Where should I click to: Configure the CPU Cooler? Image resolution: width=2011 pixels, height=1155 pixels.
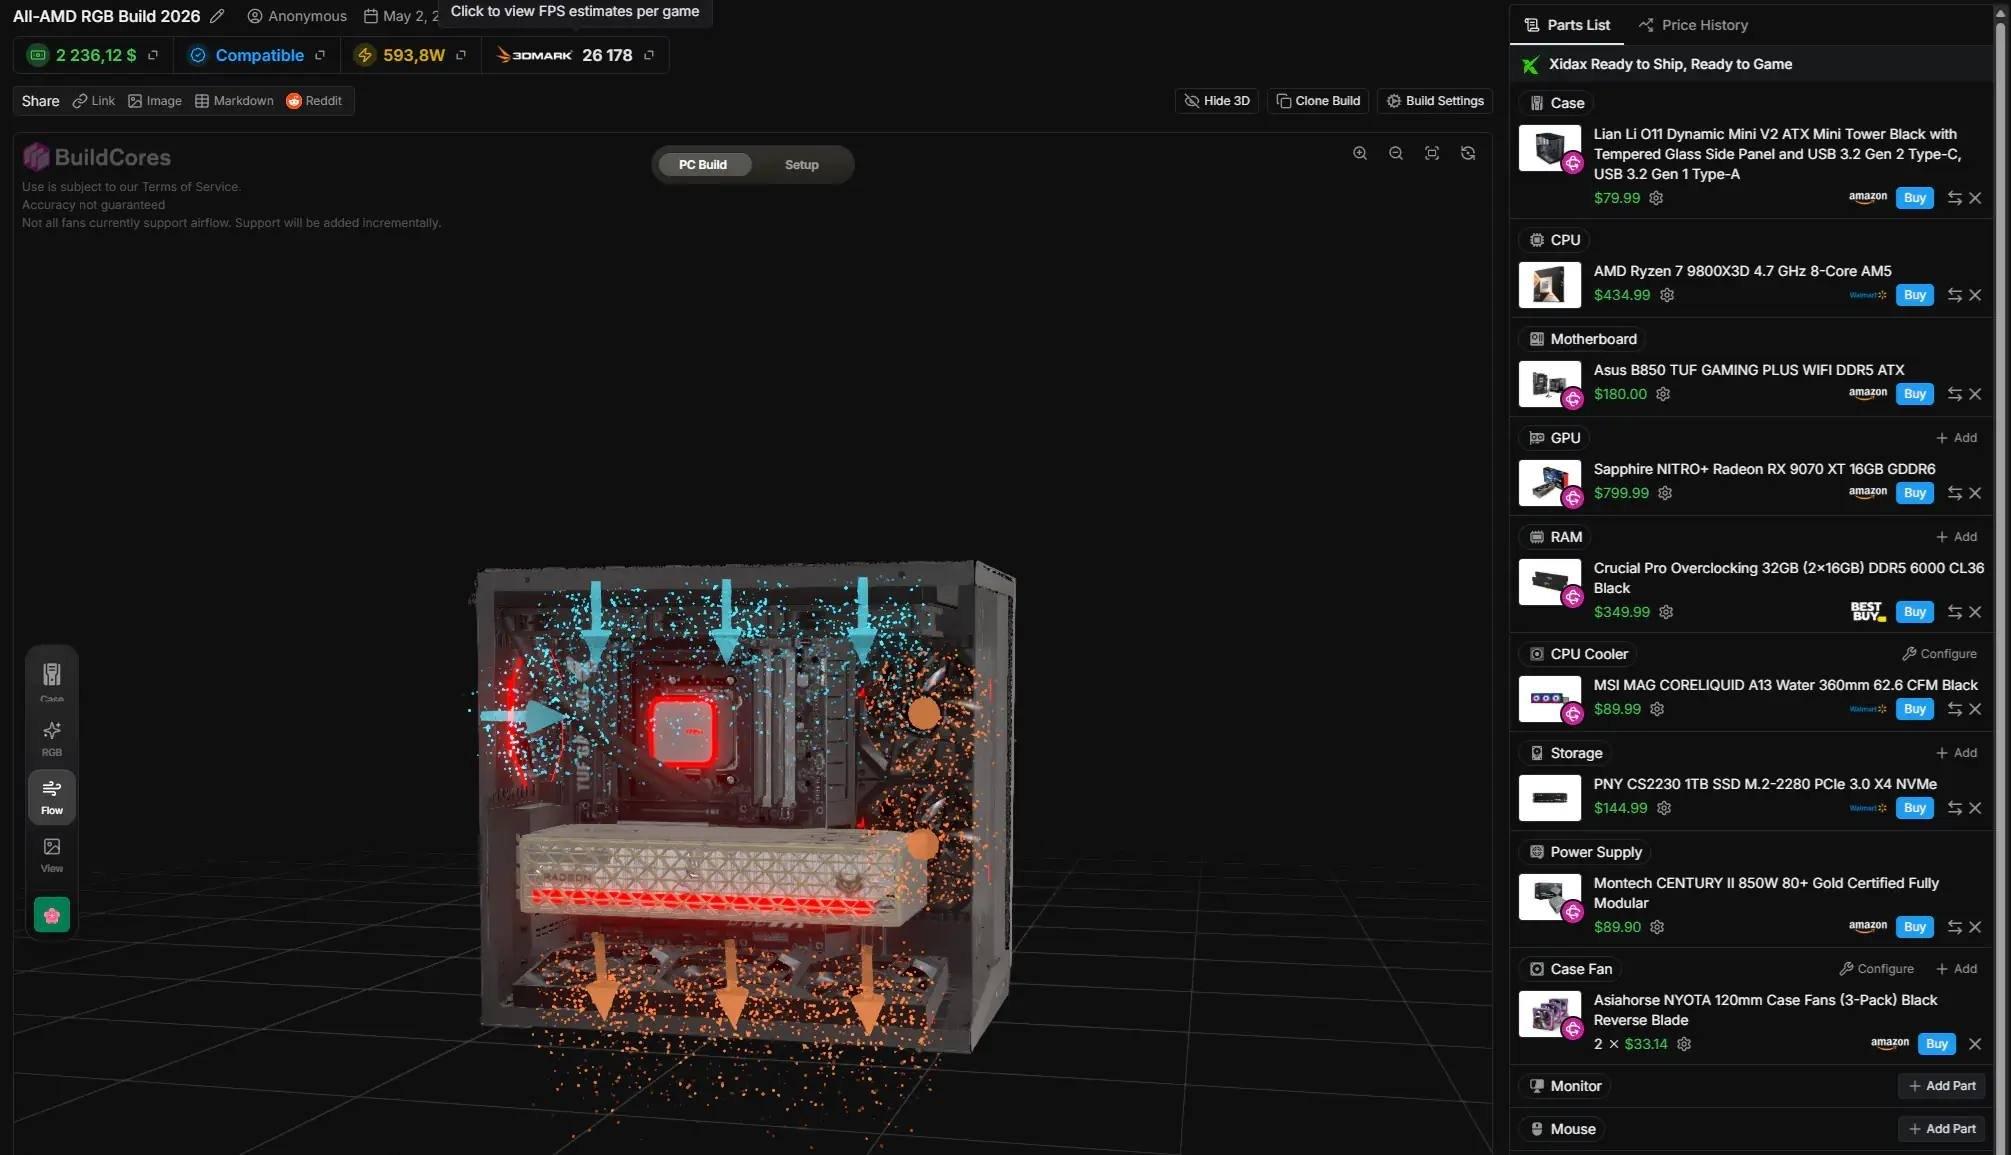tap(1939, 654)
